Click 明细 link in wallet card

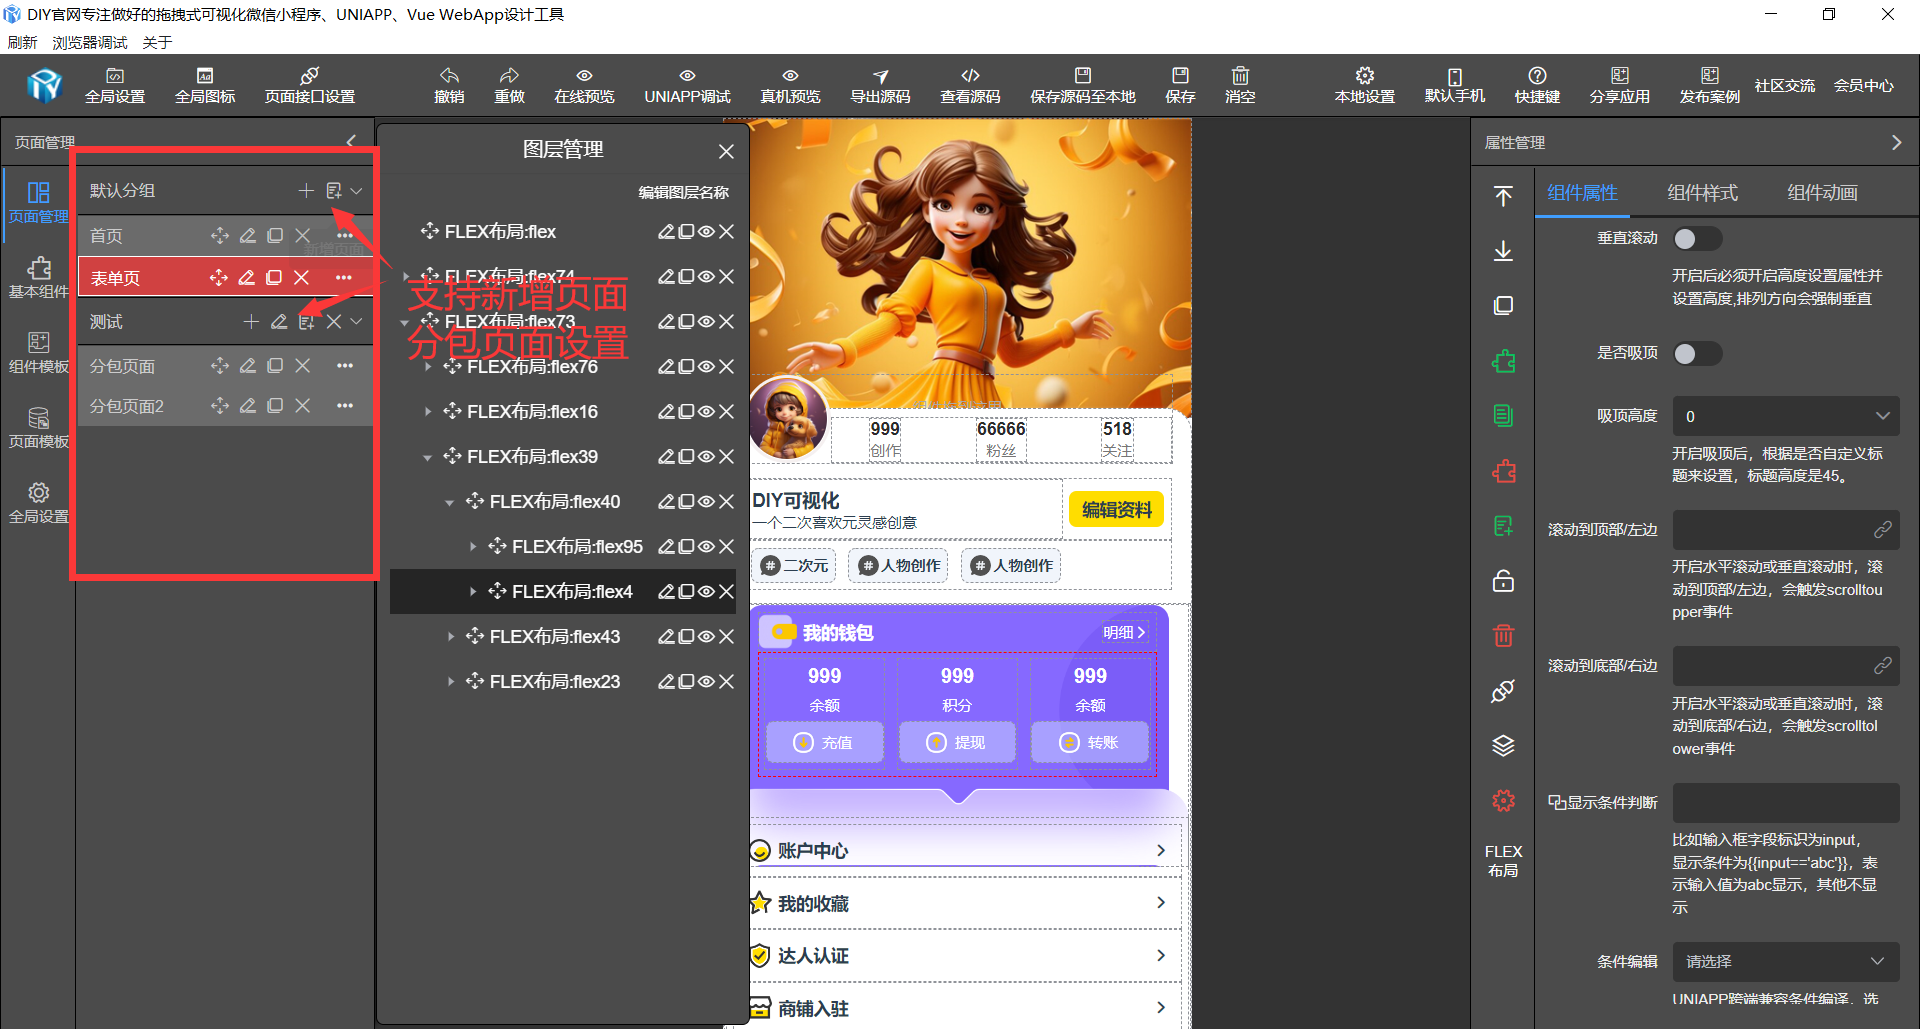point(1124,632)
